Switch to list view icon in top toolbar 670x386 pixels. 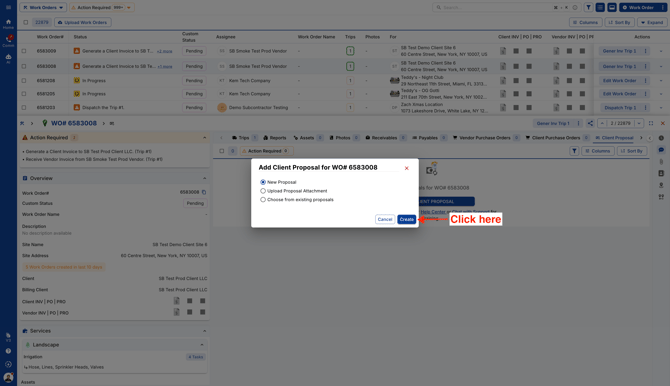pyautogui.click(x=600, y=7)
